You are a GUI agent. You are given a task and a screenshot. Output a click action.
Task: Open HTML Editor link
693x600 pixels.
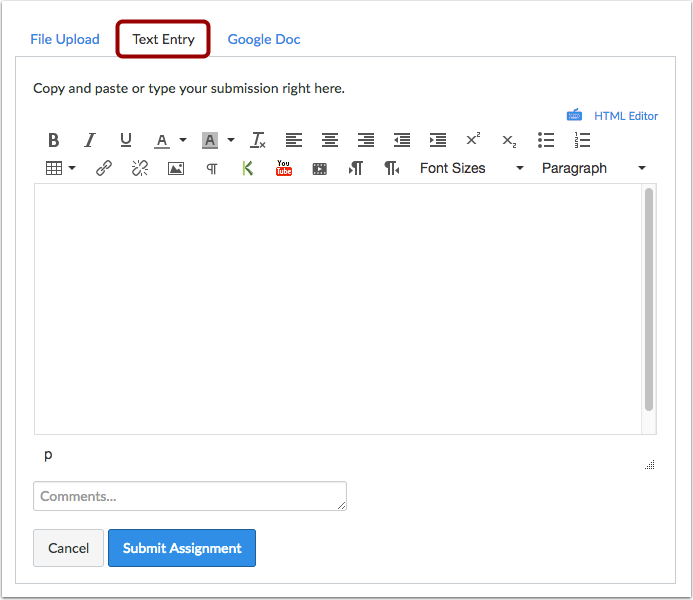coord(626,116)
